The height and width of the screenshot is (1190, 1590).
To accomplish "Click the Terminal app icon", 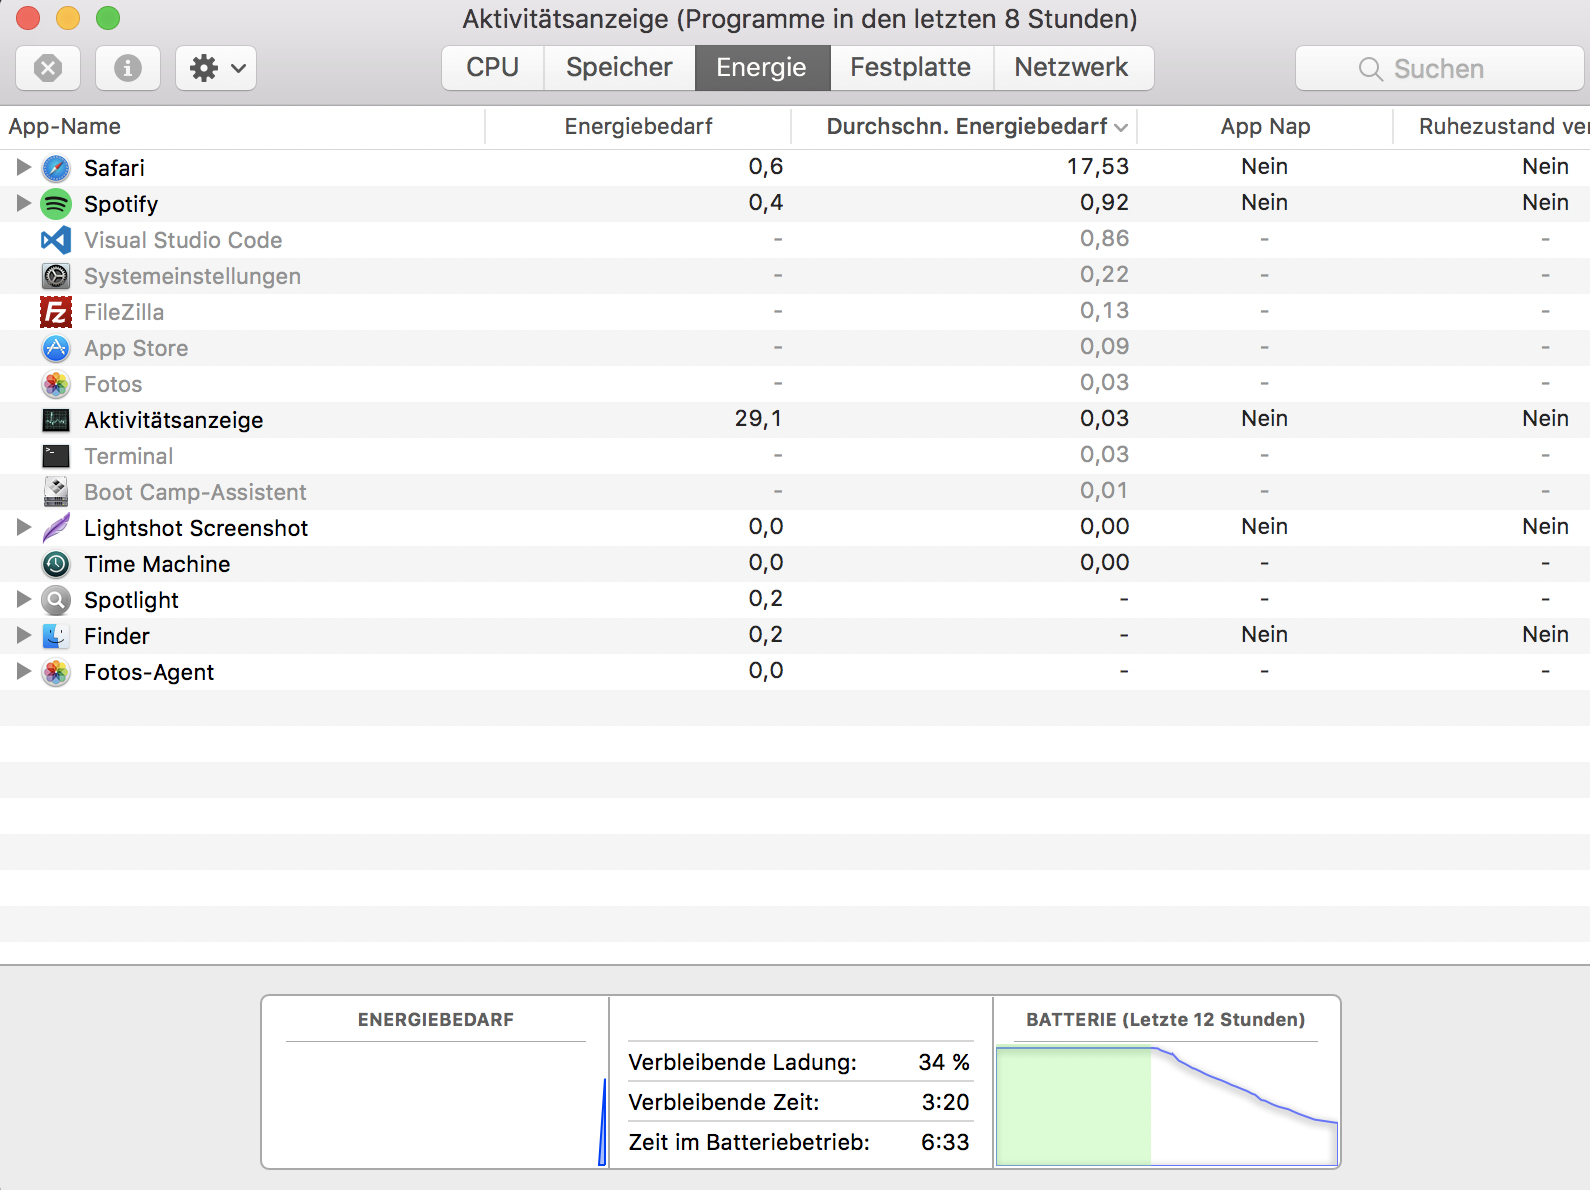I will [x=56, y=456].
